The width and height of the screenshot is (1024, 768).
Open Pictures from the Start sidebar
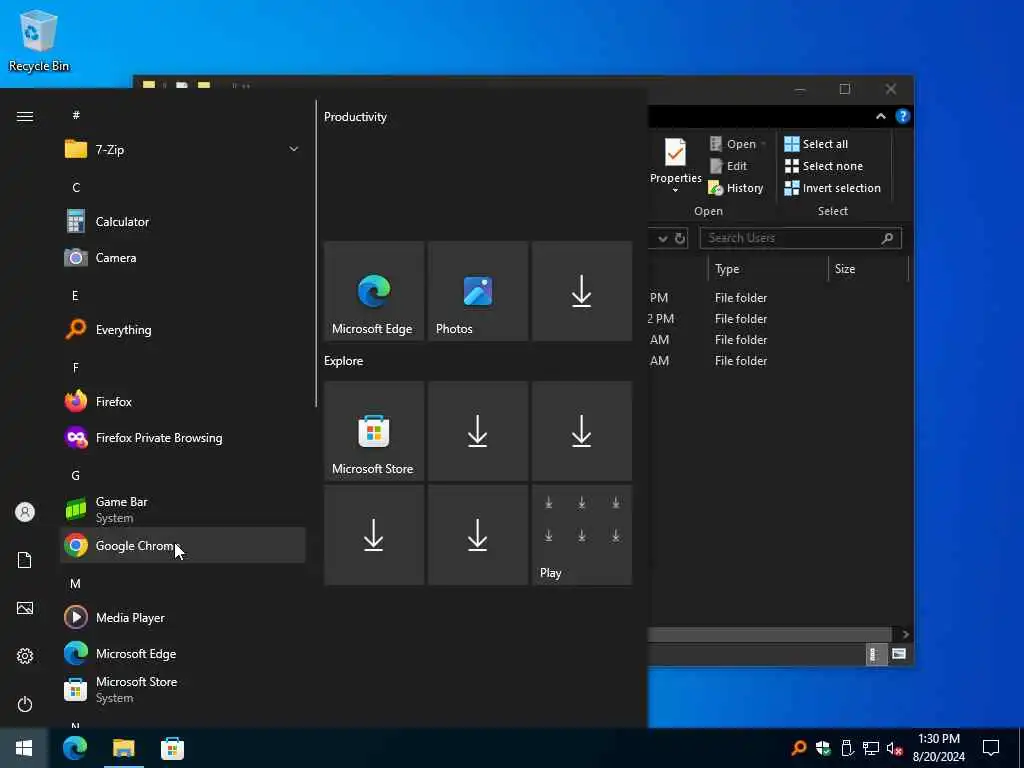pos(25,608)
